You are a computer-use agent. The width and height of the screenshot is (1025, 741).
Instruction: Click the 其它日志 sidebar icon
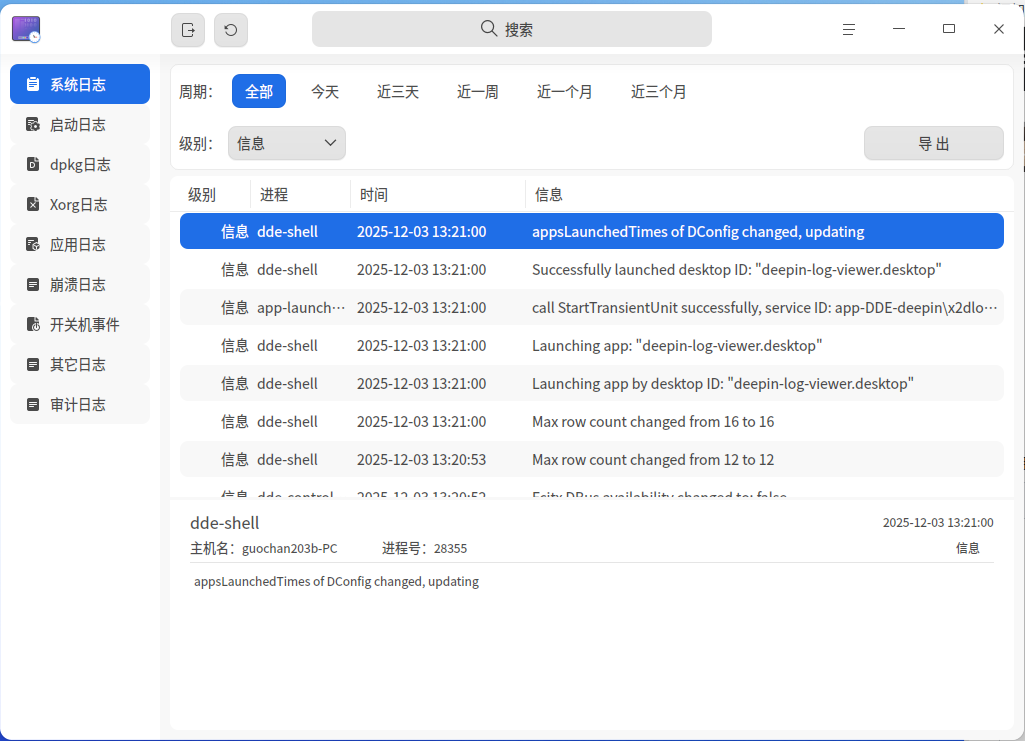pos(33,364)
